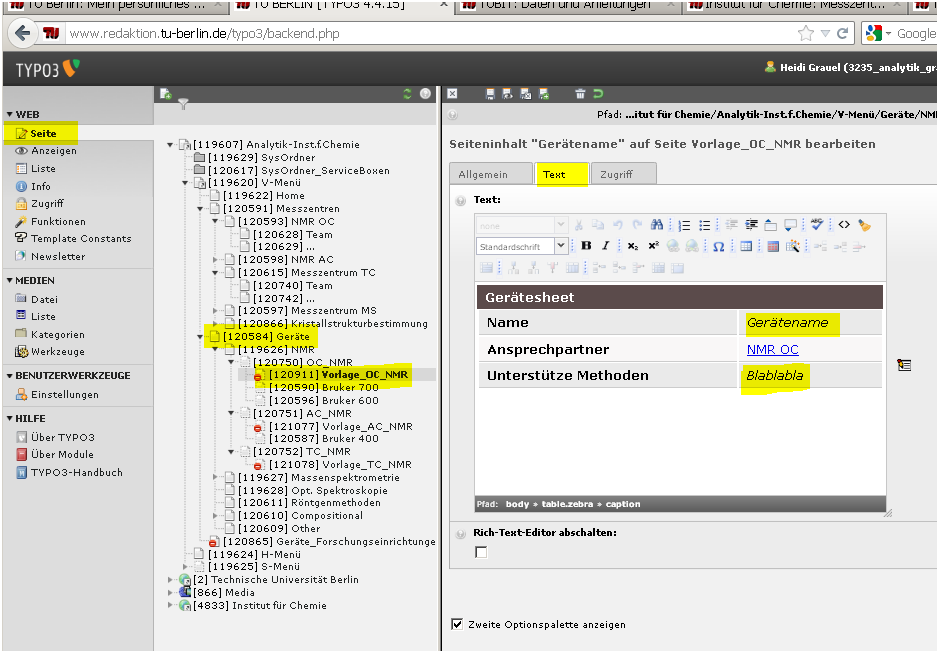Expand the [120598] NMR AC tree node
This screenshot has height=653, width=939.
[215, 260]
